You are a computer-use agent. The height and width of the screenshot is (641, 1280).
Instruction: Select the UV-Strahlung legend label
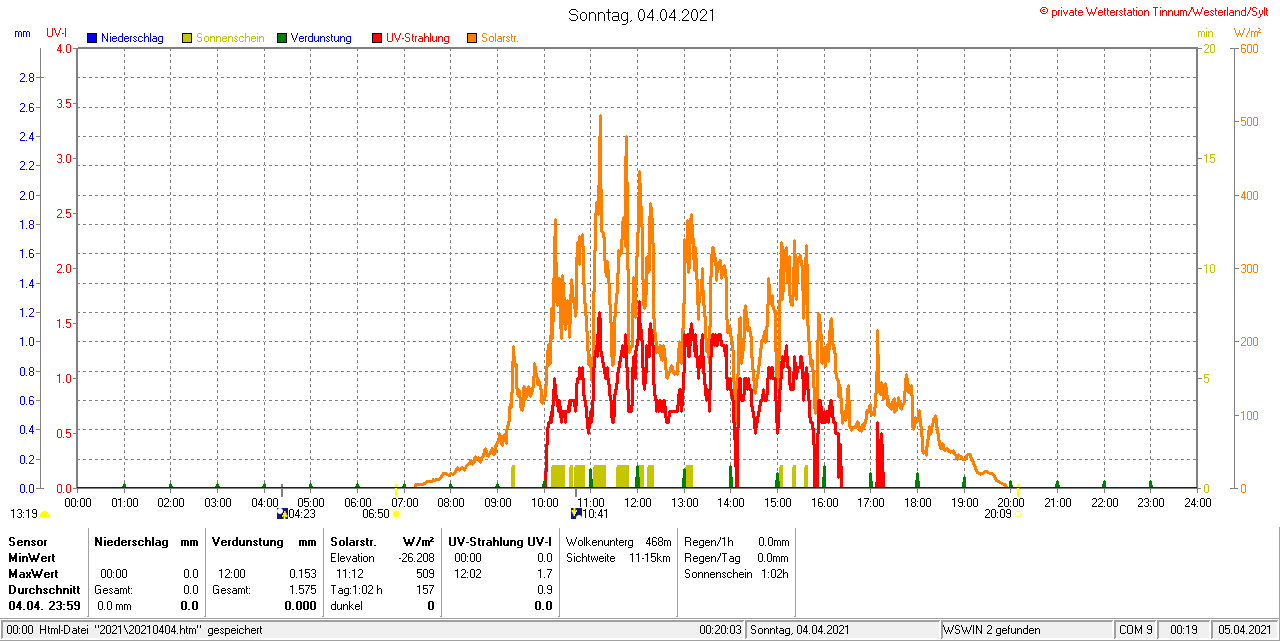pos(418,38)
